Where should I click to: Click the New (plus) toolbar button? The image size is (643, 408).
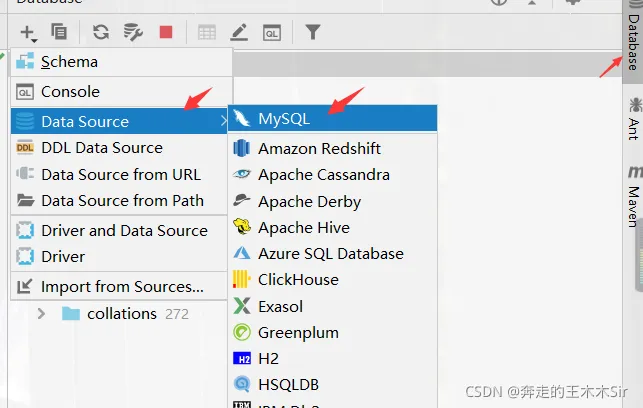pos(28,33)
